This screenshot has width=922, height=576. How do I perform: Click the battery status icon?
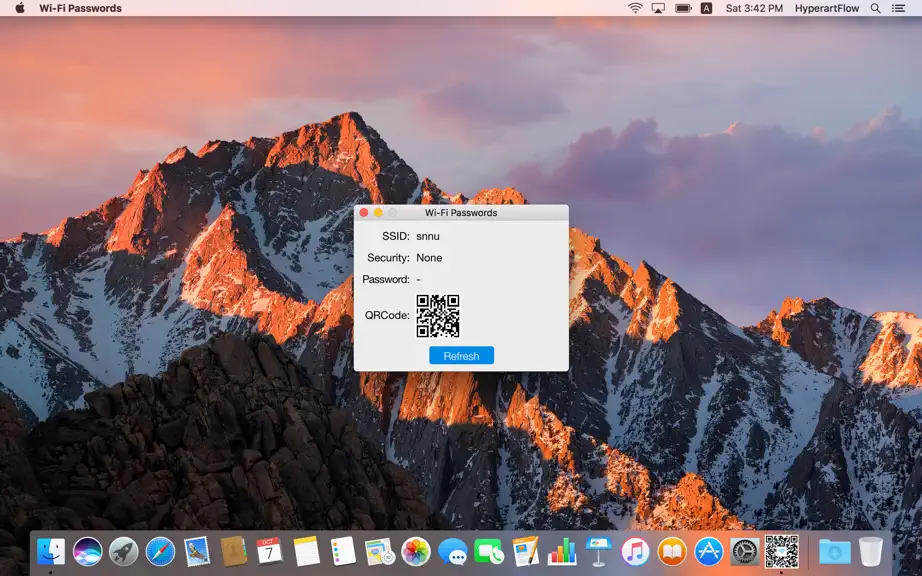click(x=683, y=8)
